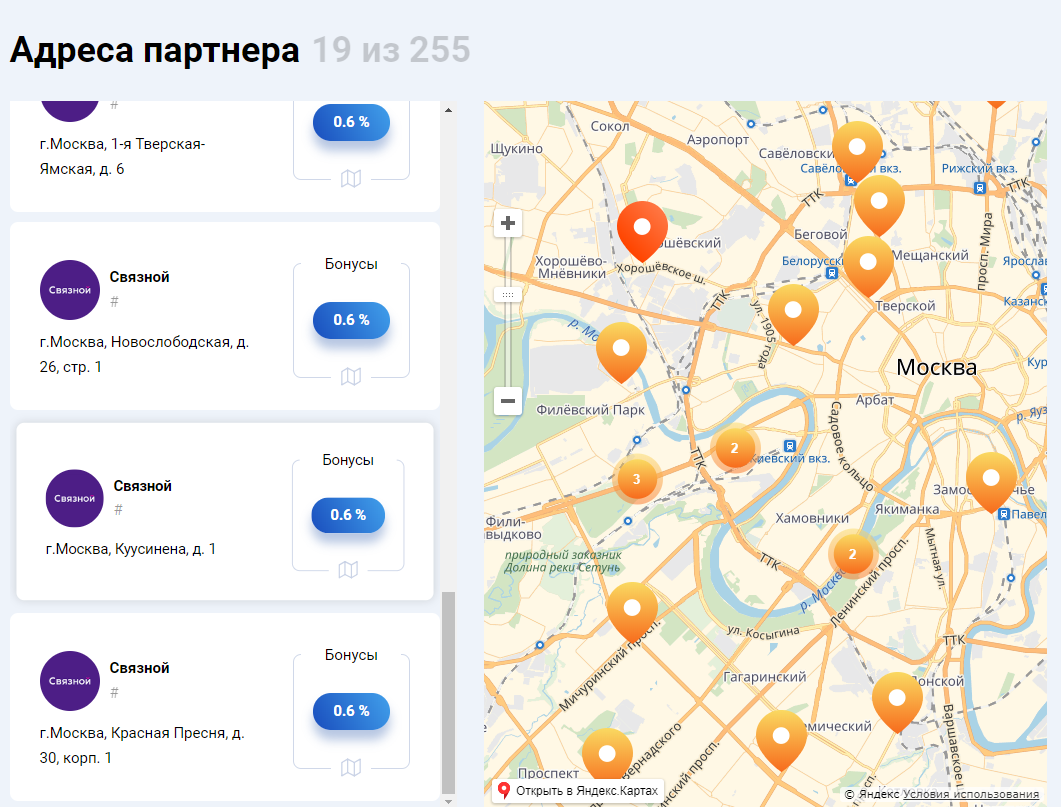
Task: Select address Красная Пресня, д. 30
Action: click(x=142, y=745)
